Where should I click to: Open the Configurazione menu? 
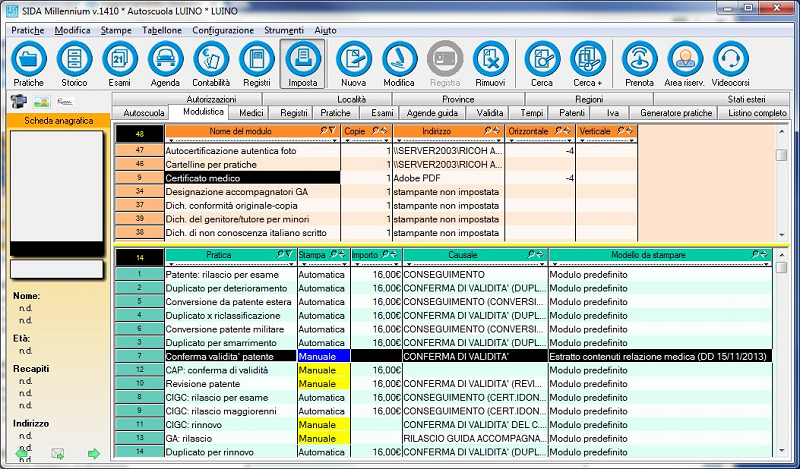point(222,31)
